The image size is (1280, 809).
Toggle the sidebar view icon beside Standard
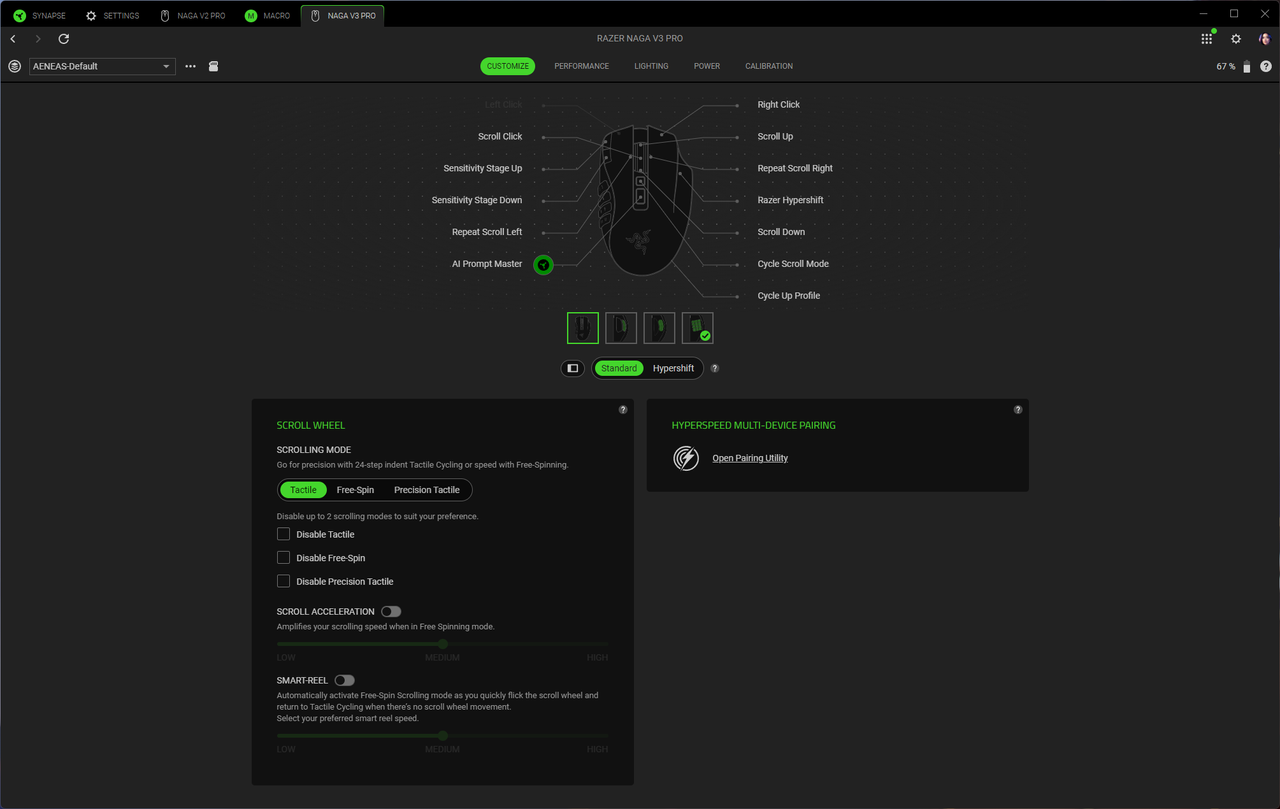click(572, 368)
